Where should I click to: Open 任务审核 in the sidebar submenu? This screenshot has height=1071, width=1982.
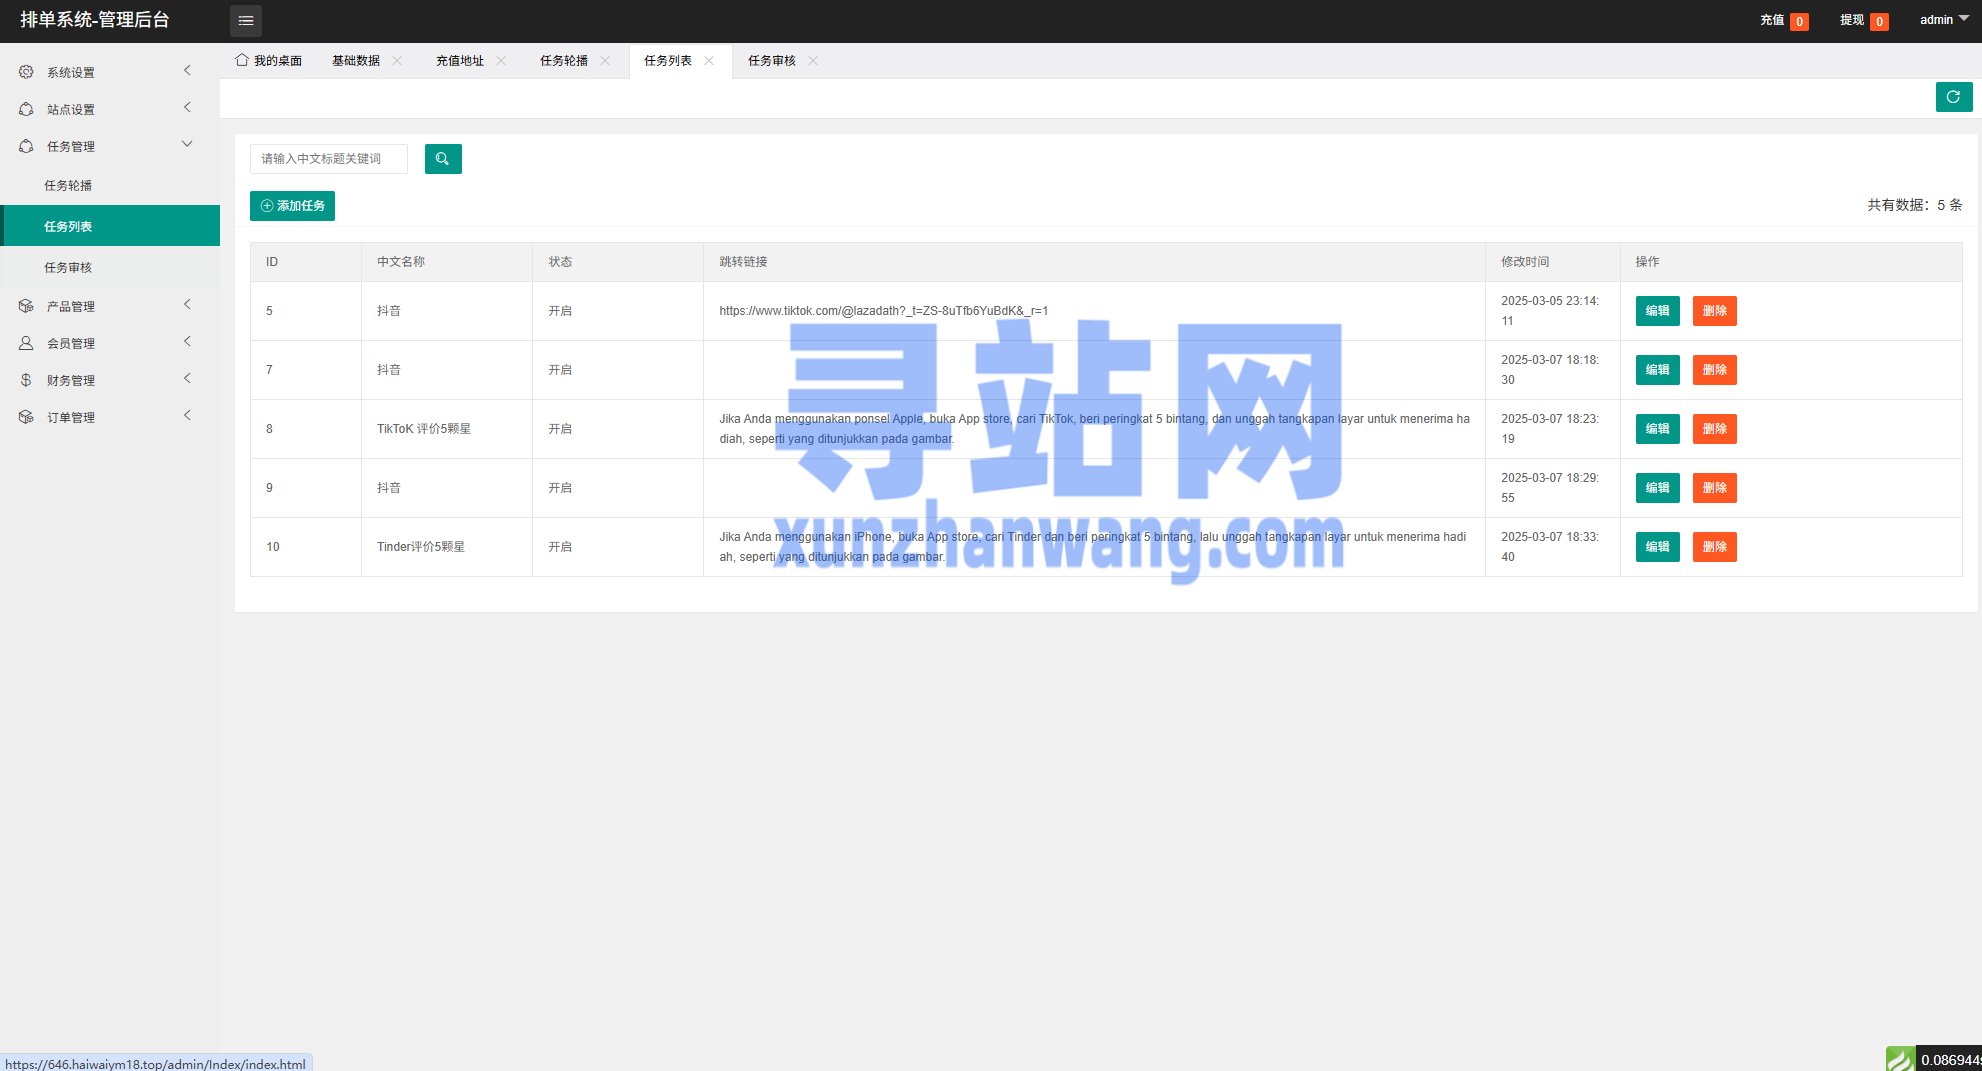point(68,267)
